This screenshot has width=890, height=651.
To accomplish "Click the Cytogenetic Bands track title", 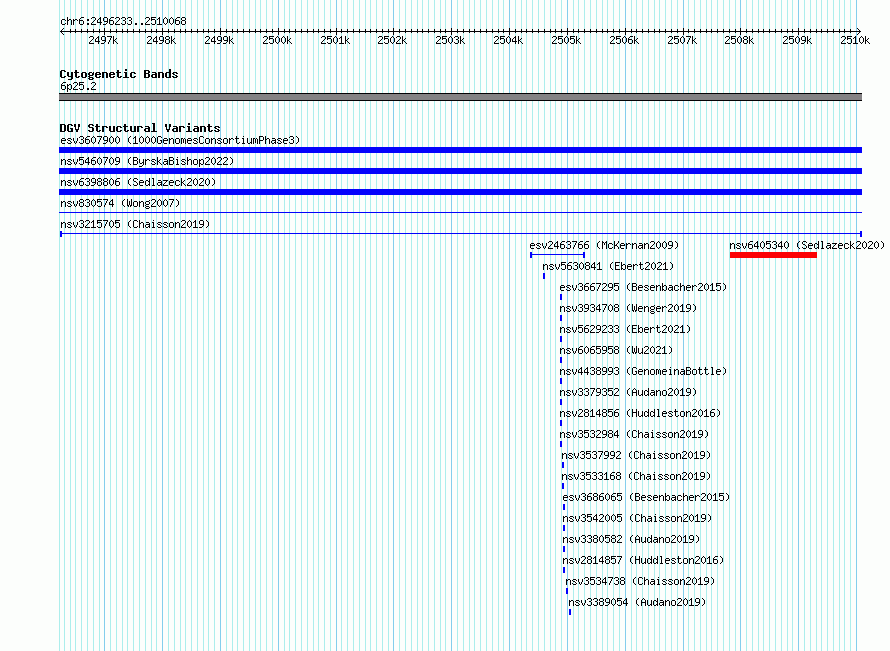I will pos(119,74).
